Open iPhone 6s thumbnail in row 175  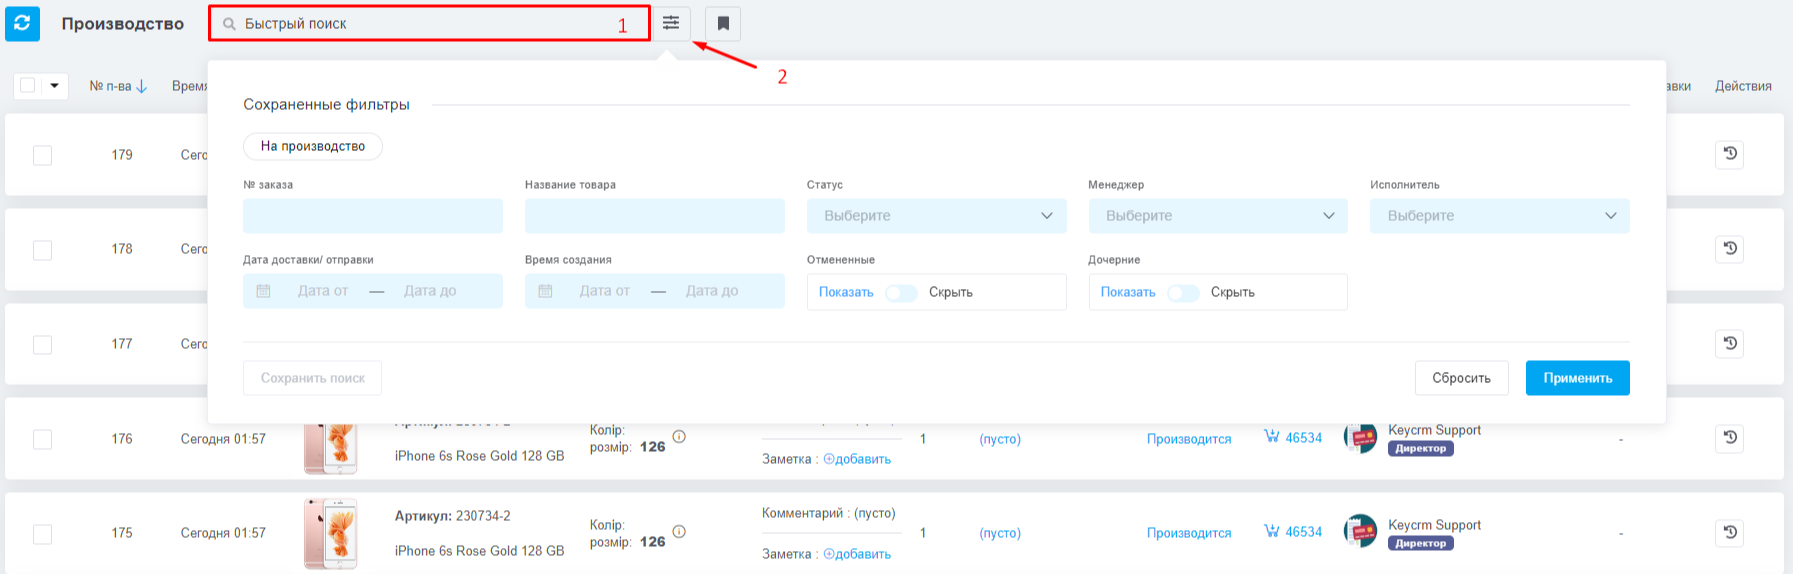coord(331,533)
